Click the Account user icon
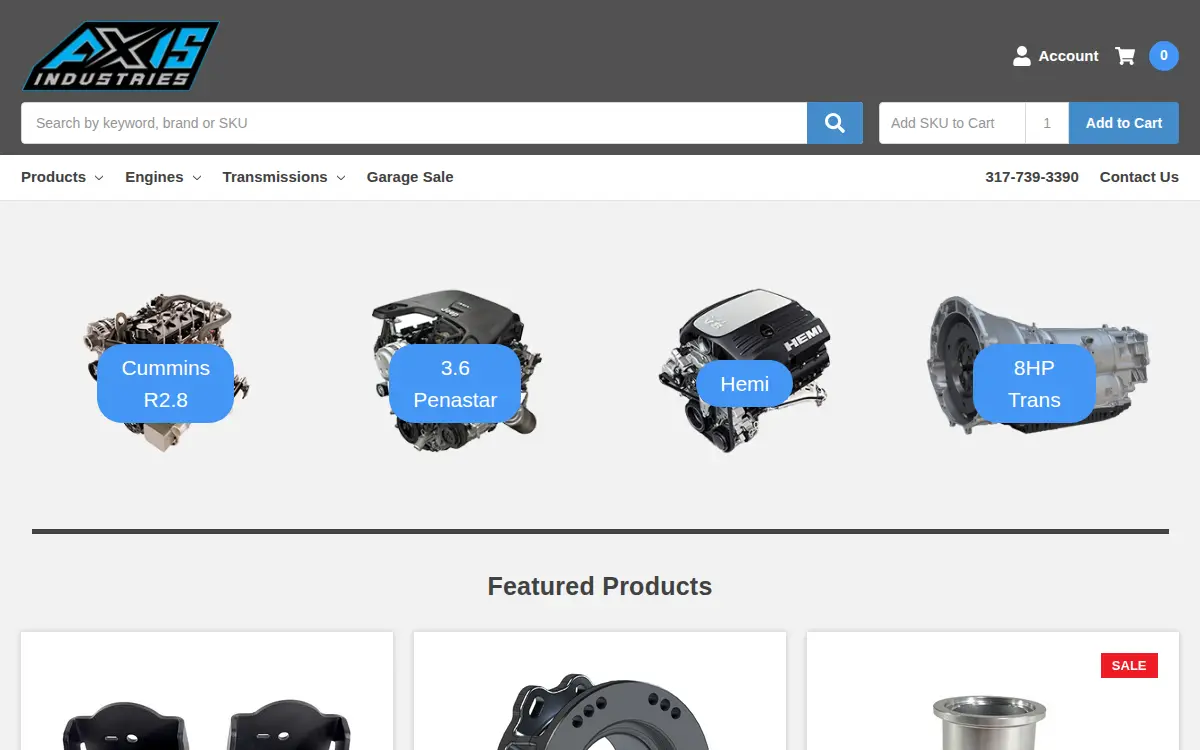The width and height of the screenshot is (1200, 750). (x=1021, y=56)
